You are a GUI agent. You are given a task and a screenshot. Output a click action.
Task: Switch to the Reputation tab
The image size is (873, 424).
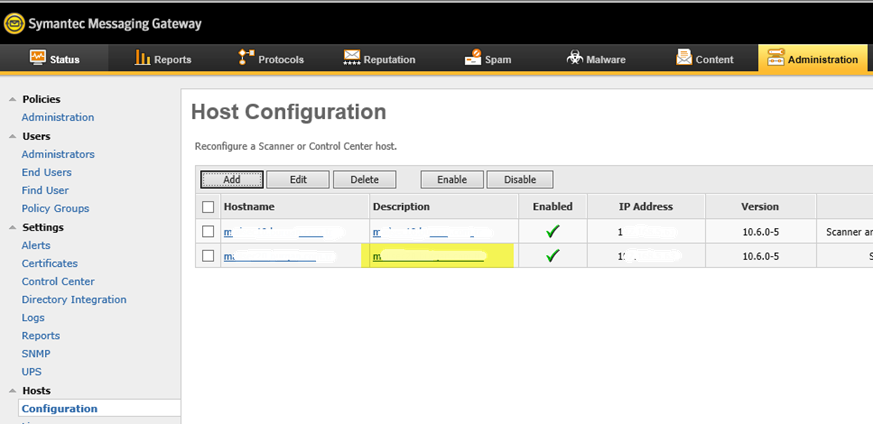(x=379, y=58)
